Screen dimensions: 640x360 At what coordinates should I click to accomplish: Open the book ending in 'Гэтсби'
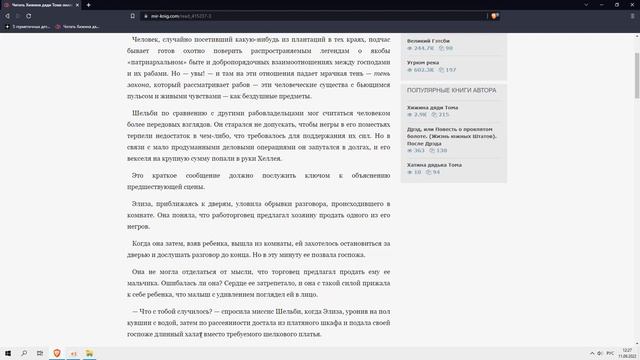(428, 41)
